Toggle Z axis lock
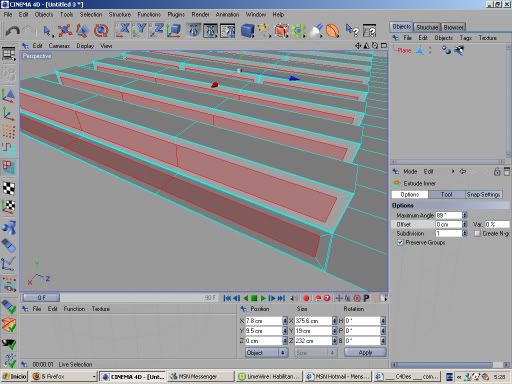This screenshot has width=512, height=384. click(156, 30)
